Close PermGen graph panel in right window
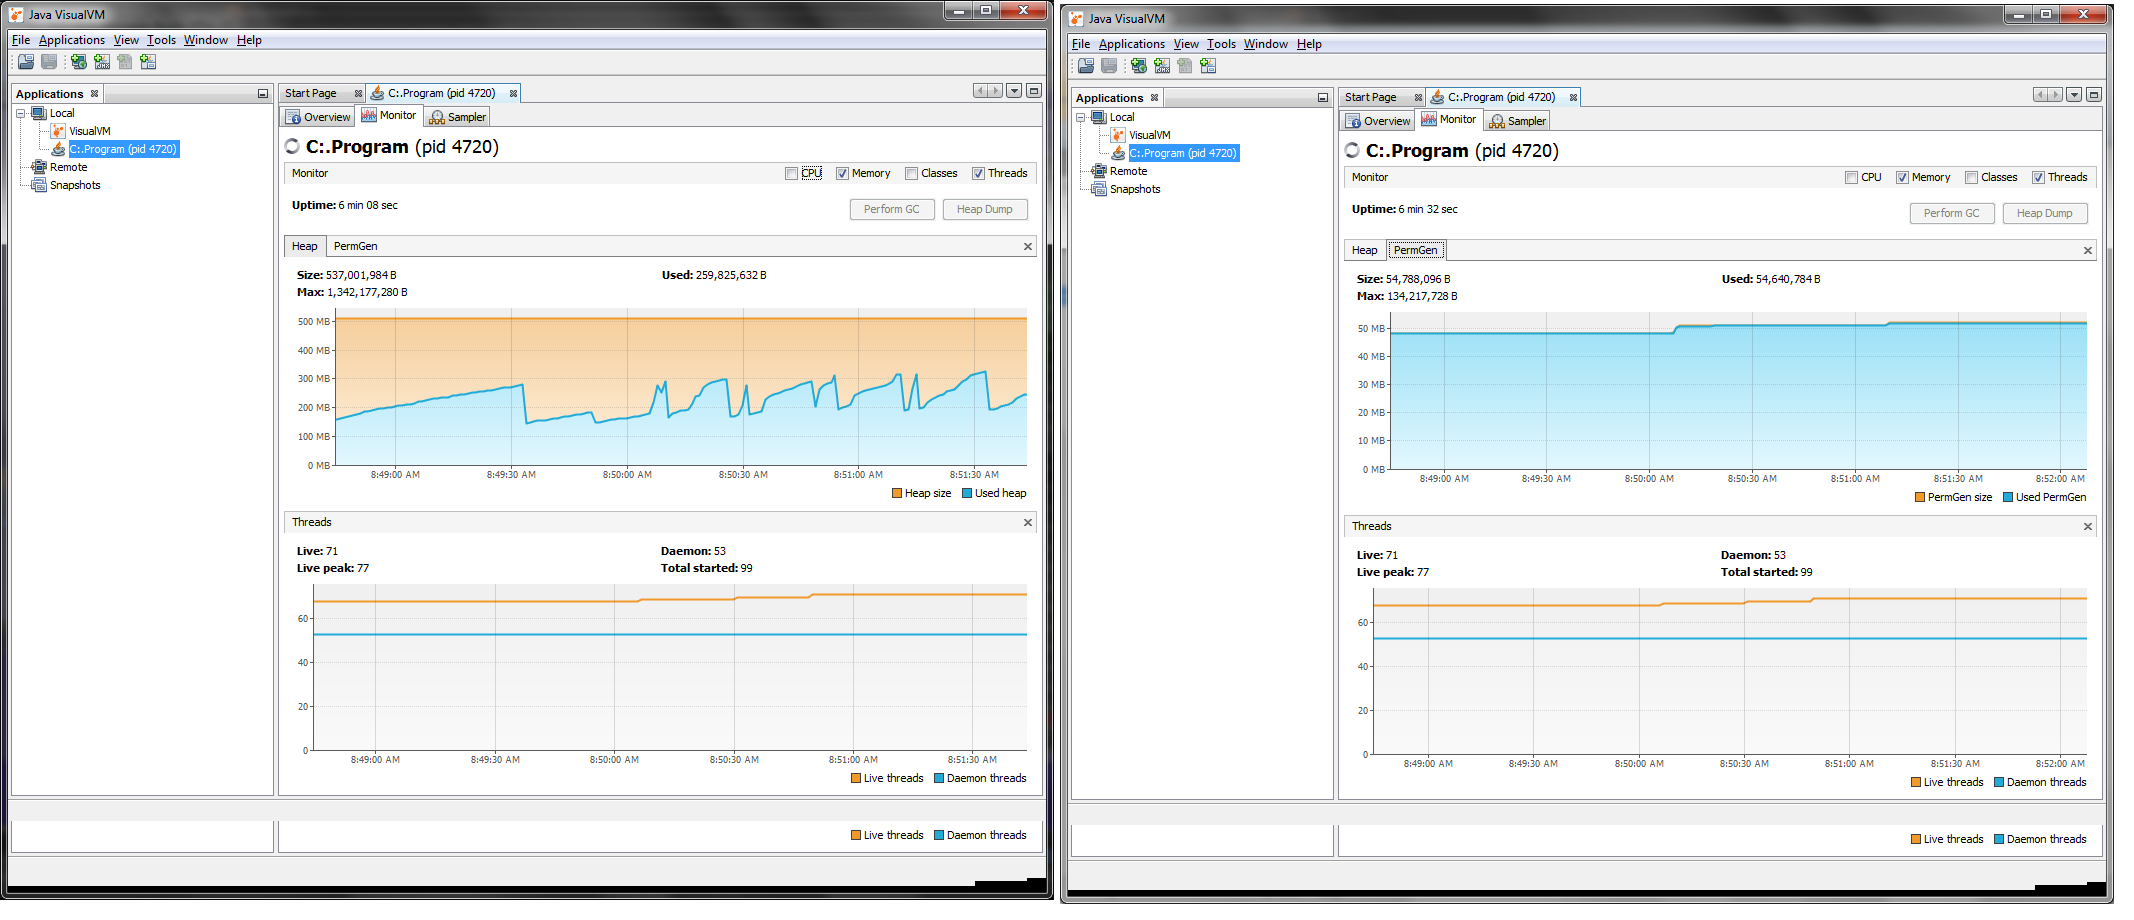This screenshot has width=2134, height=920. (2088, 251)
